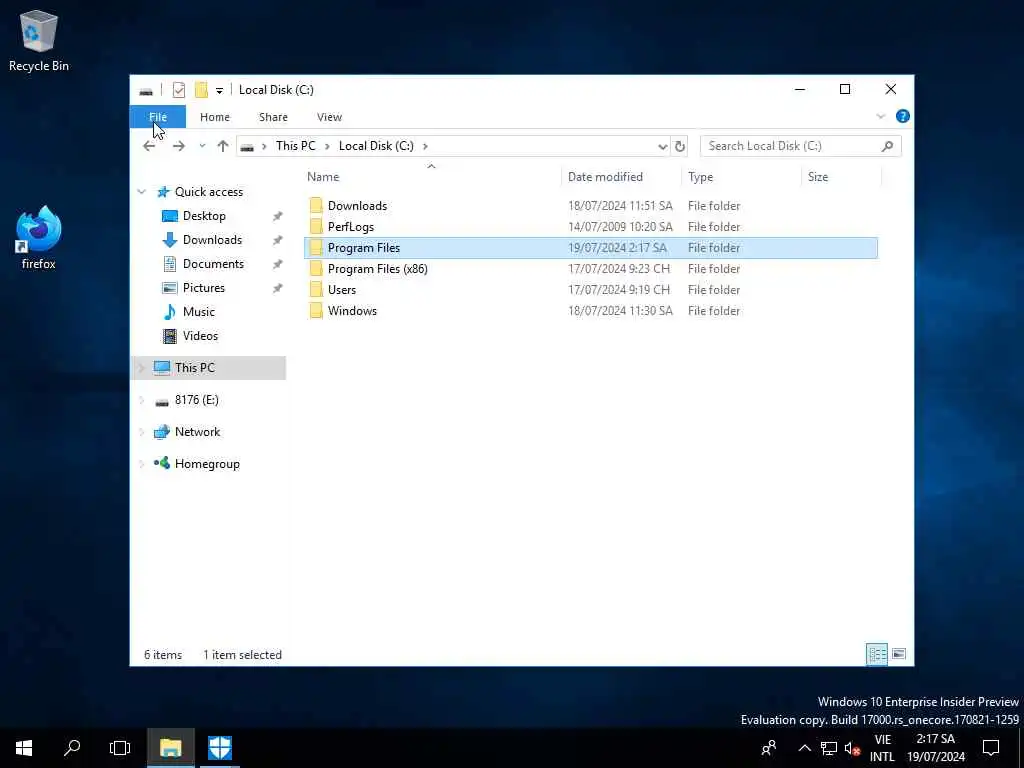Switch to Large icons view in status bar

(899, 654)
